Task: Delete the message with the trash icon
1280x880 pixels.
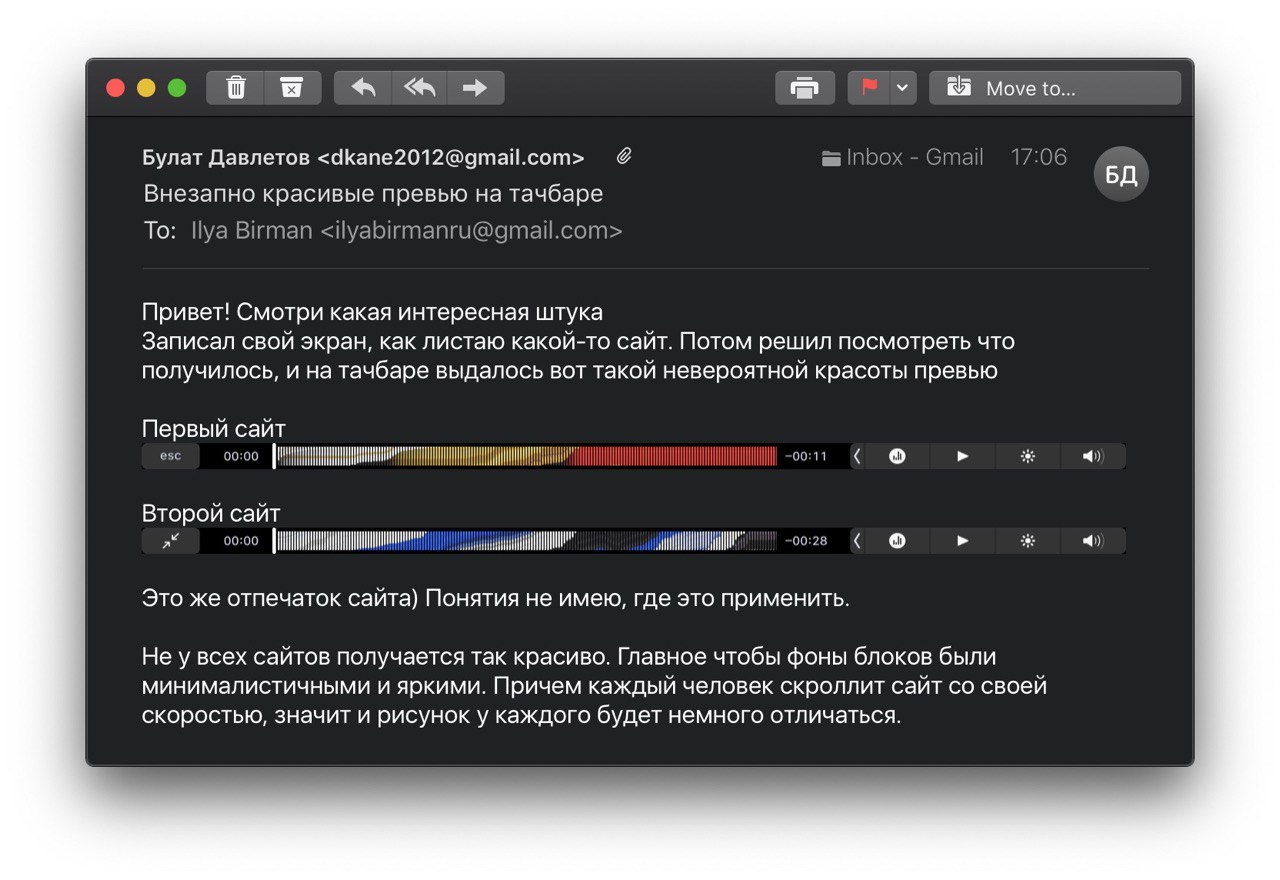Action: 236,88
